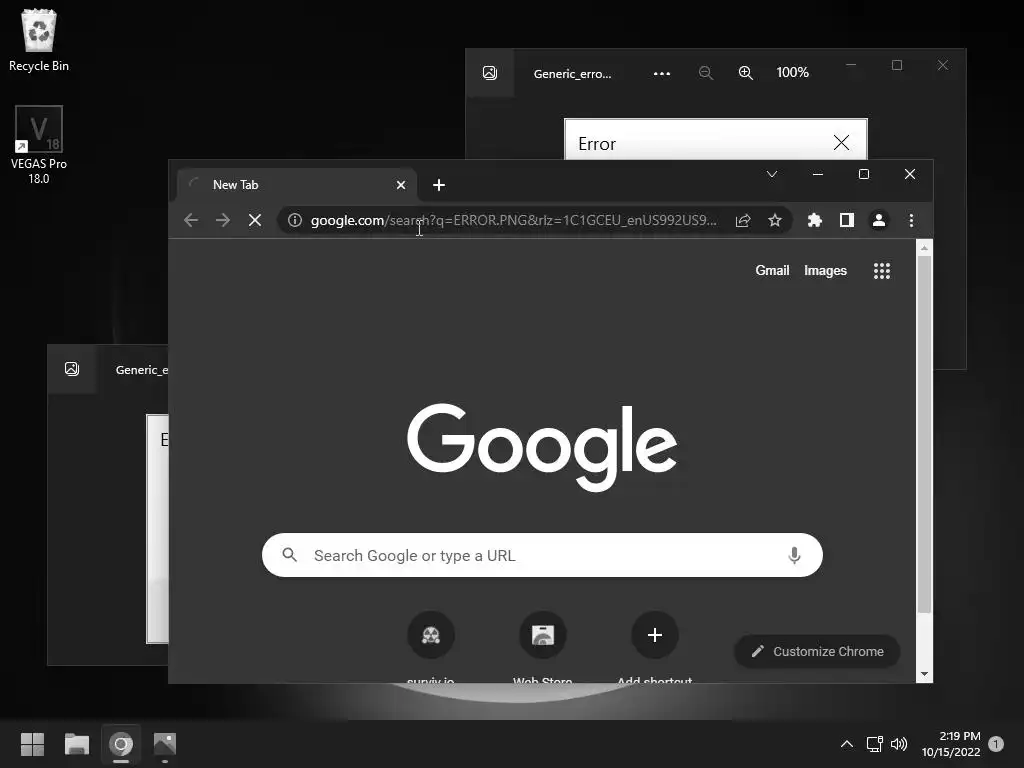Viewport: 1024px width, 768px height.
Task: Open the network status tray icon
Action: [874, 744]
